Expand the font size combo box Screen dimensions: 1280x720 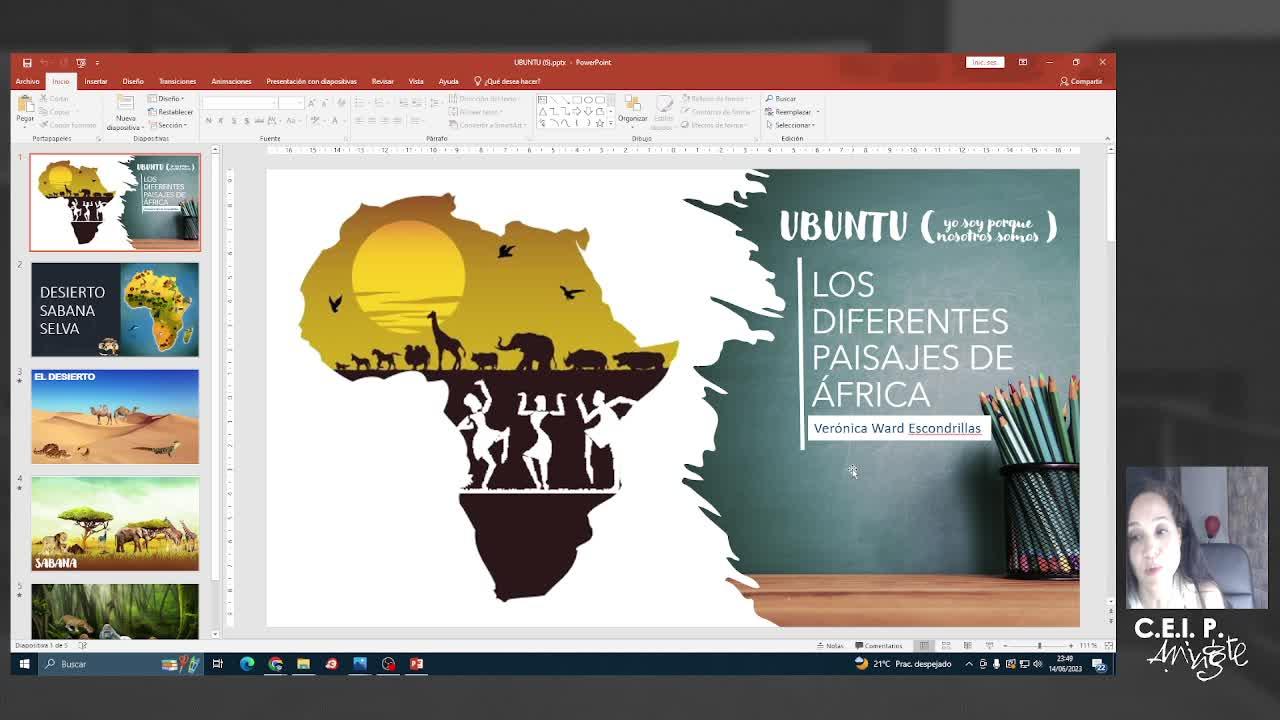(x=301, y=103)
